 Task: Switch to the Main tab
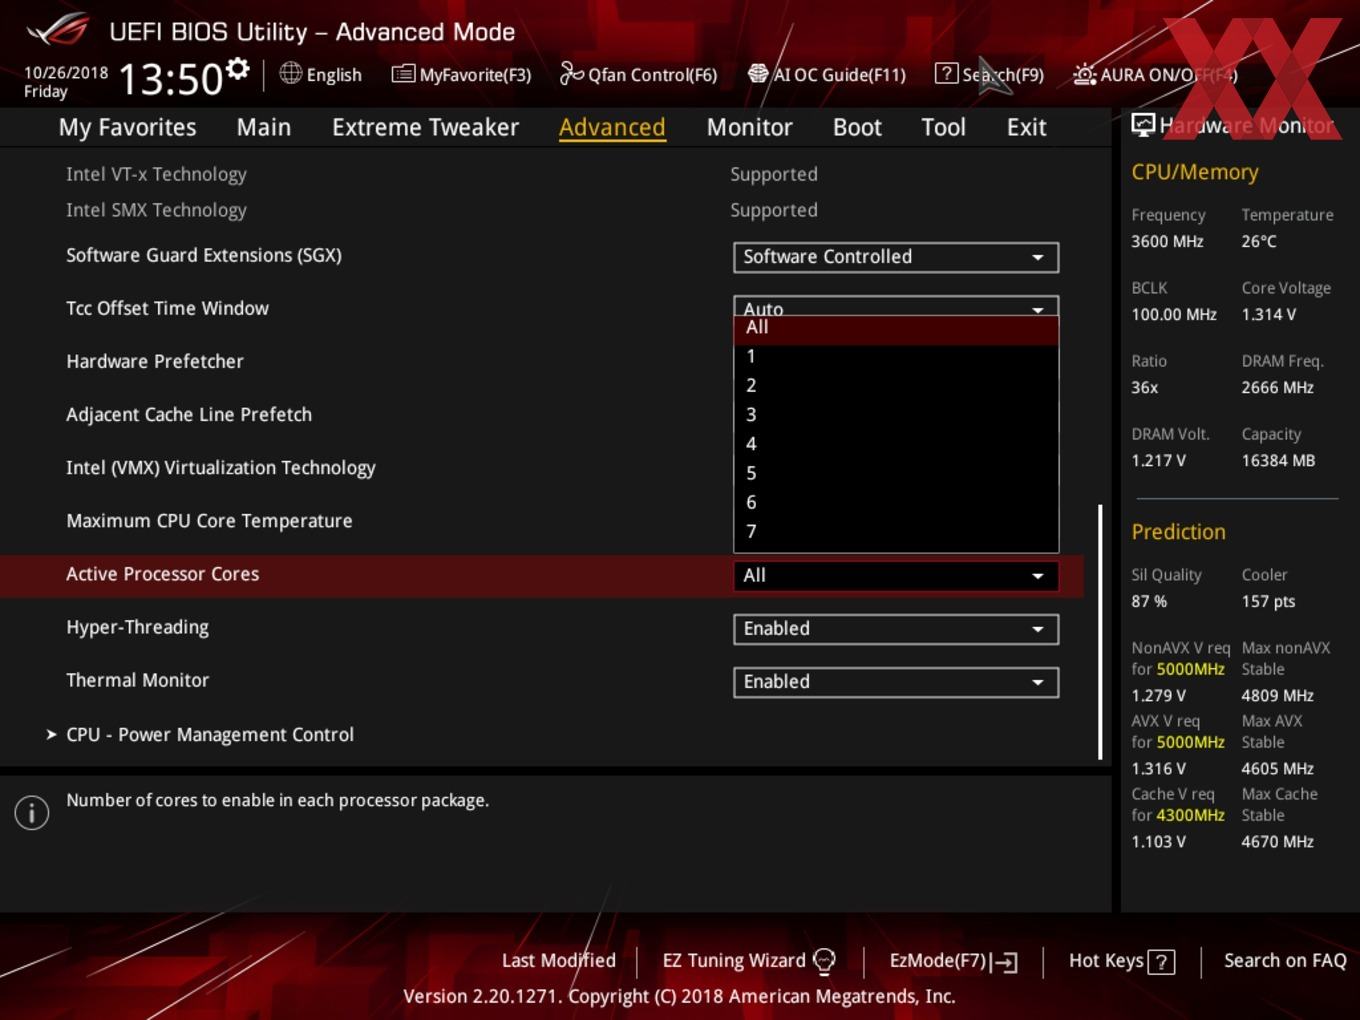(264, 127)
